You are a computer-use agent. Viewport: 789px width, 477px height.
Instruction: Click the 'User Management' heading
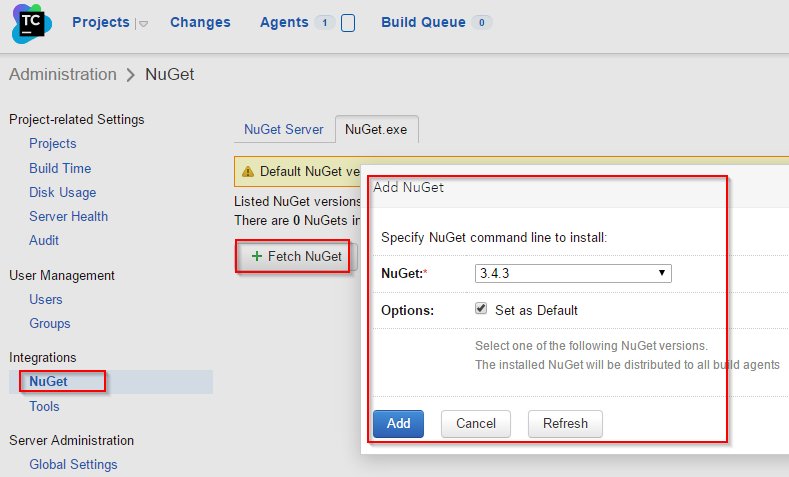coord(62,275)
